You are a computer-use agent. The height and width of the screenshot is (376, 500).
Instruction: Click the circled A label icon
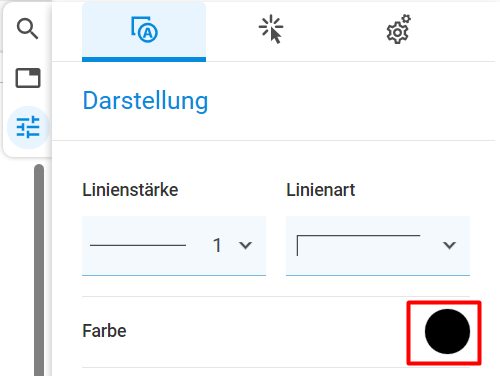(144, 30)
